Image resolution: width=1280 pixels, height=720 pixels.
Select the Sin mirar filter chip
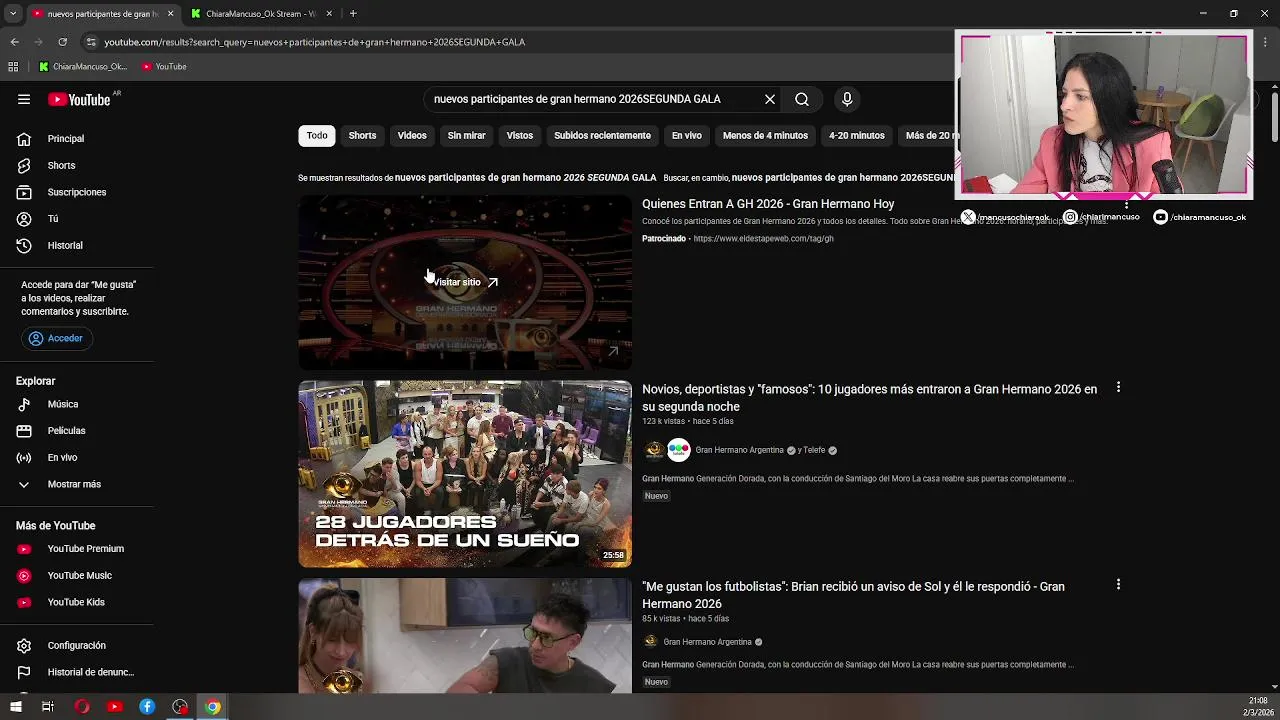pos(466,135)
